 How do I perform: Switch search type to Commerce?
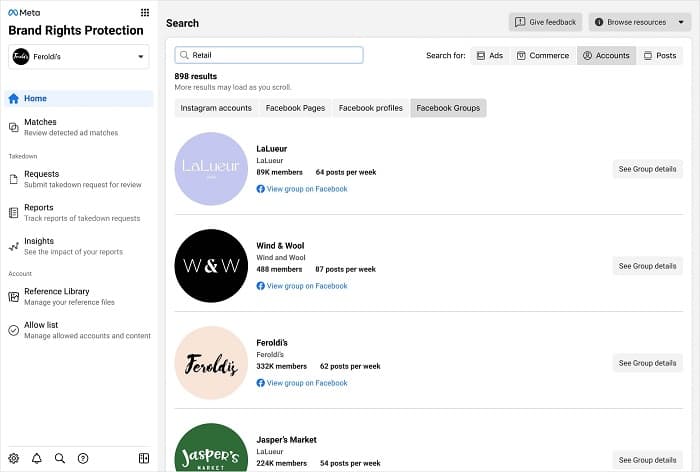click(543, 55)
